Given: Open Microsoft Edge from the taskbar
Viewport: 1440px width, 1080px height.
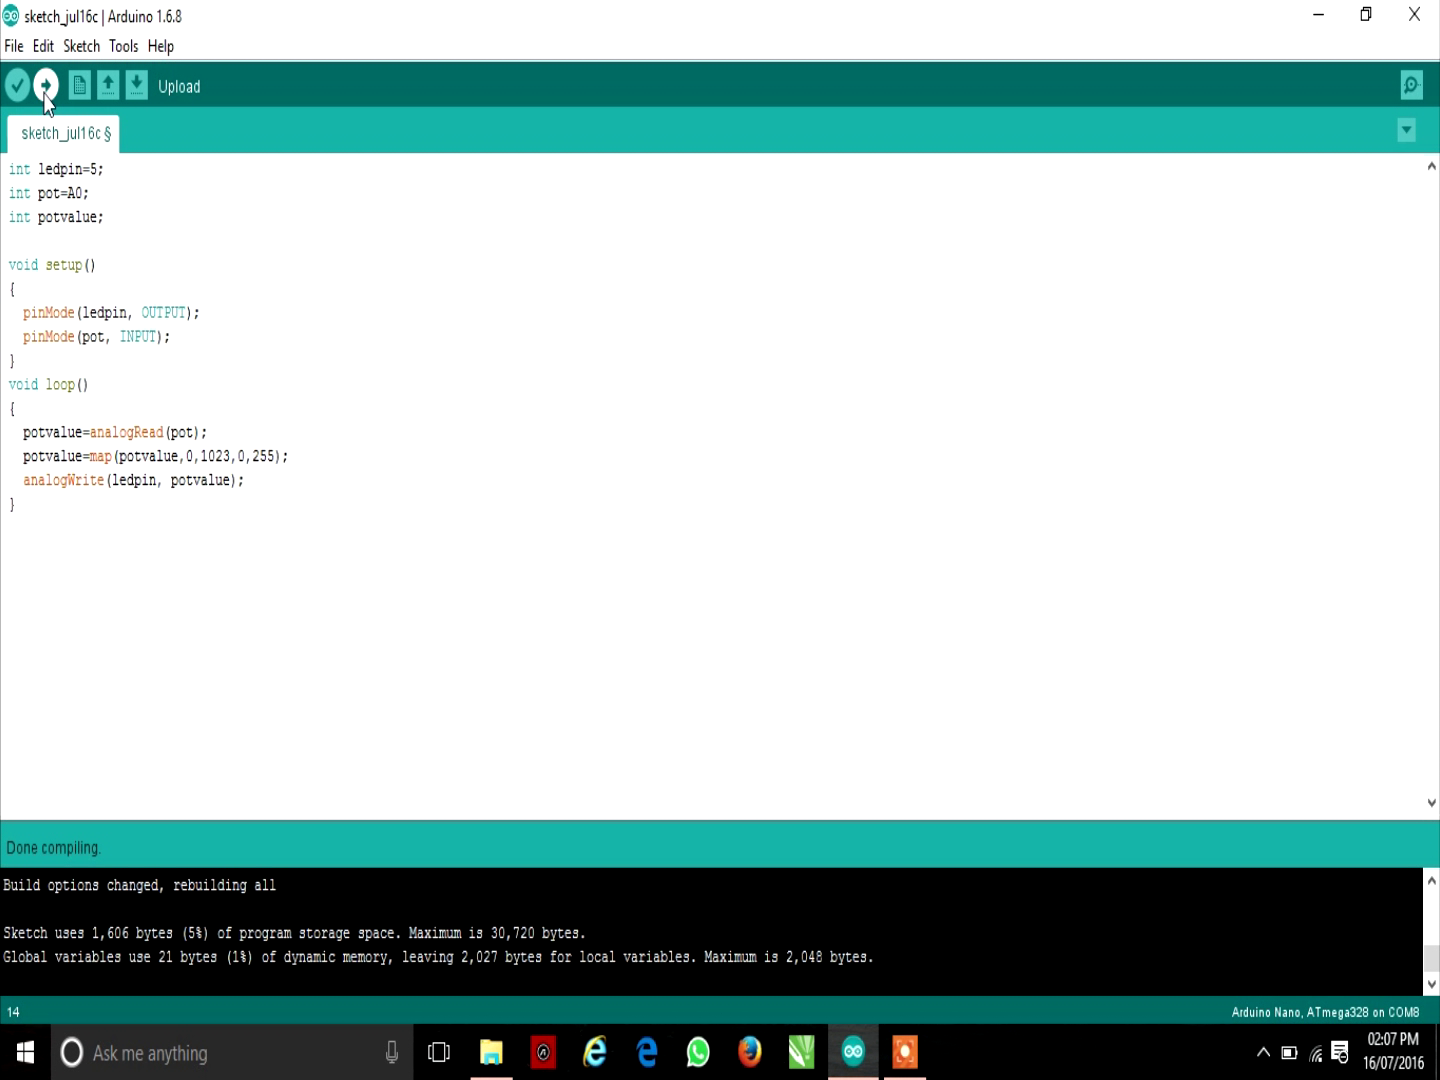Looking at the screenshot, I should [x=647, y=1052].
